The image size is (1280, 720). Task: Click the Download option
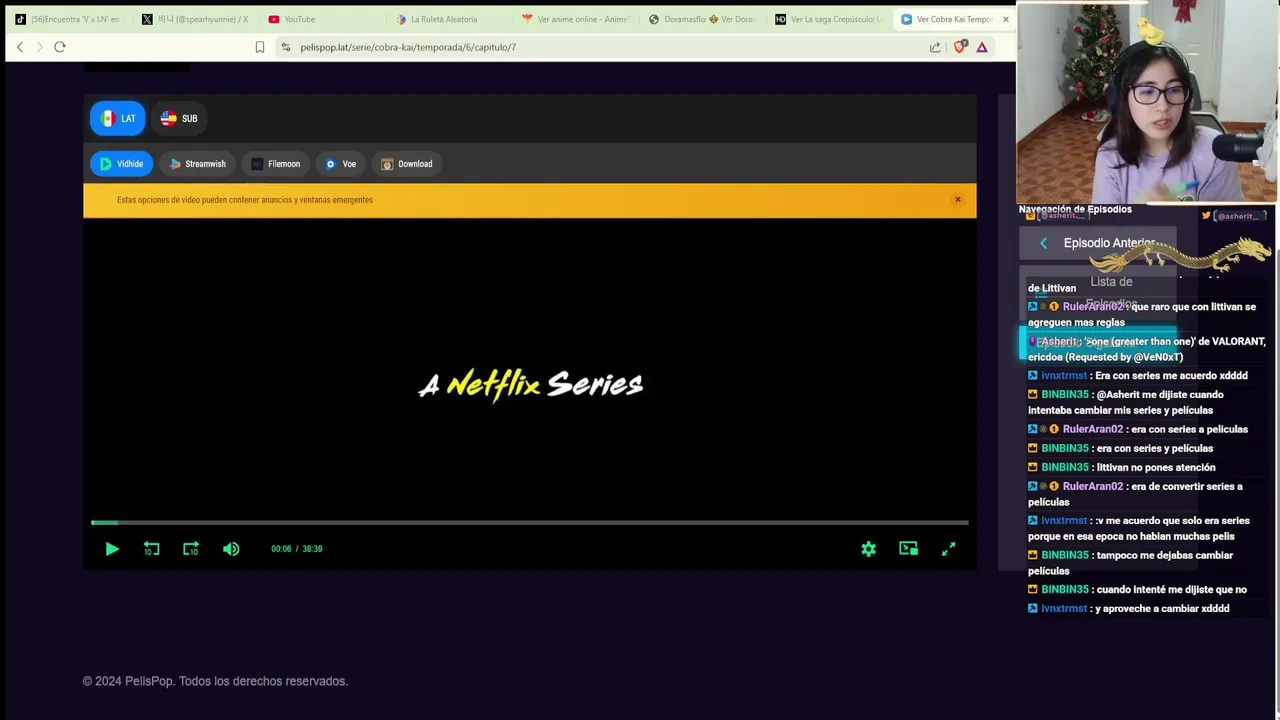coord(406,164)
